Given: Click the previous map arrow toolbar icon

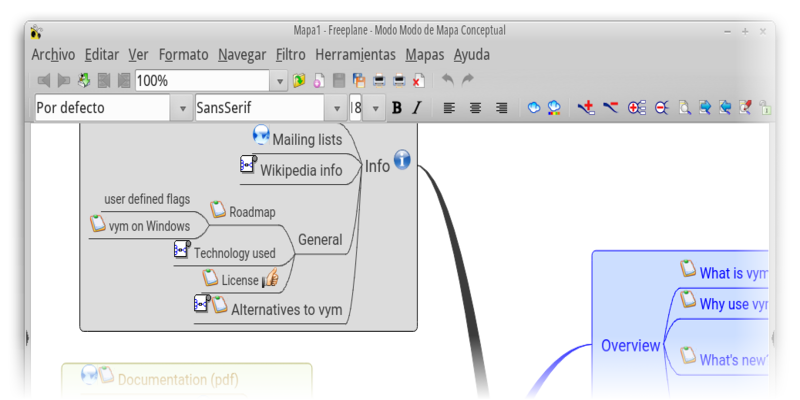Looking at the screenshot, I should (x=44, y=81).
